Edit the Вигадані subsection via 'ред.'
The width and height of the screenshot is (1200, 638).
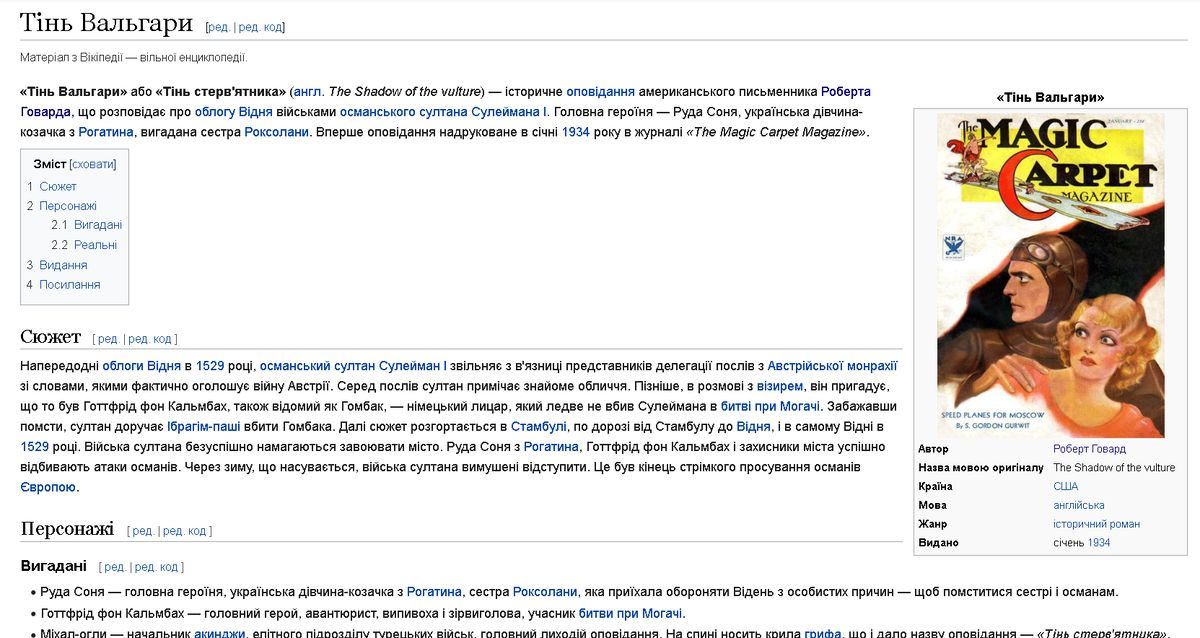(x=115, y=567)
